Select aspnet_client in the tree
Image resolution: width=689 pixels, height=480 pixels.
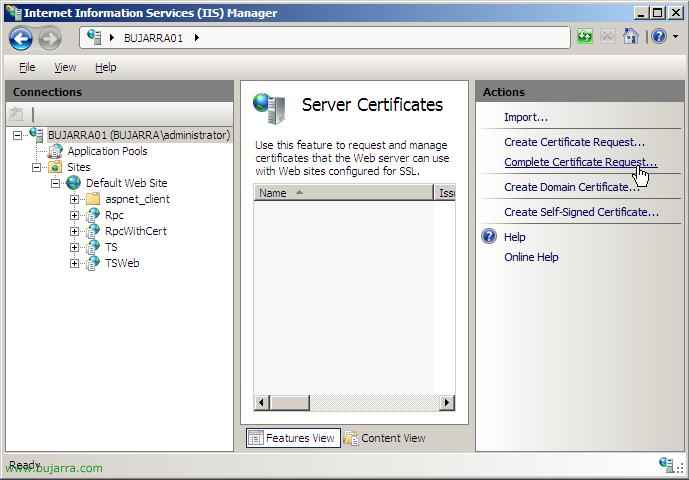(x=137, y=199)
